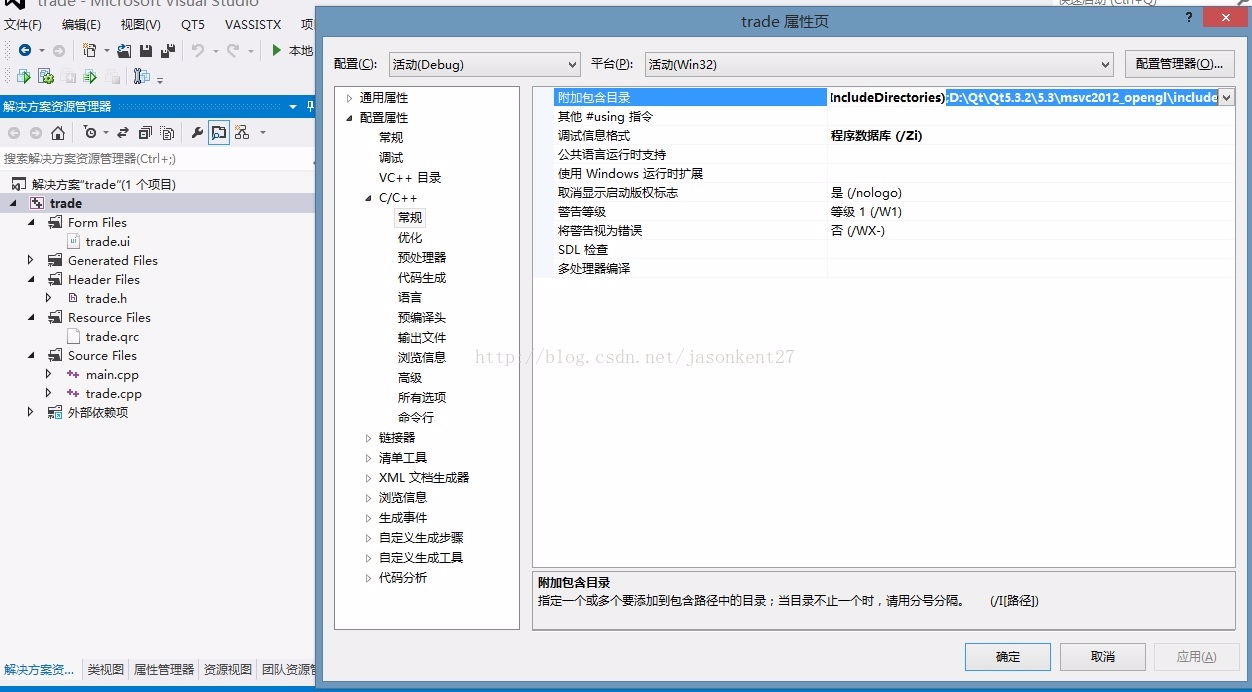Click the 确定 button
This screenshot has width=1252, height=692.
coord(1007,657)
